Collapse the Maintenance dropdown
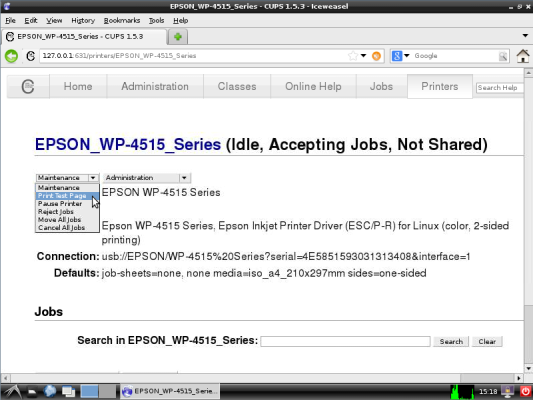The image size is (533, 400). tap(67, 178)
